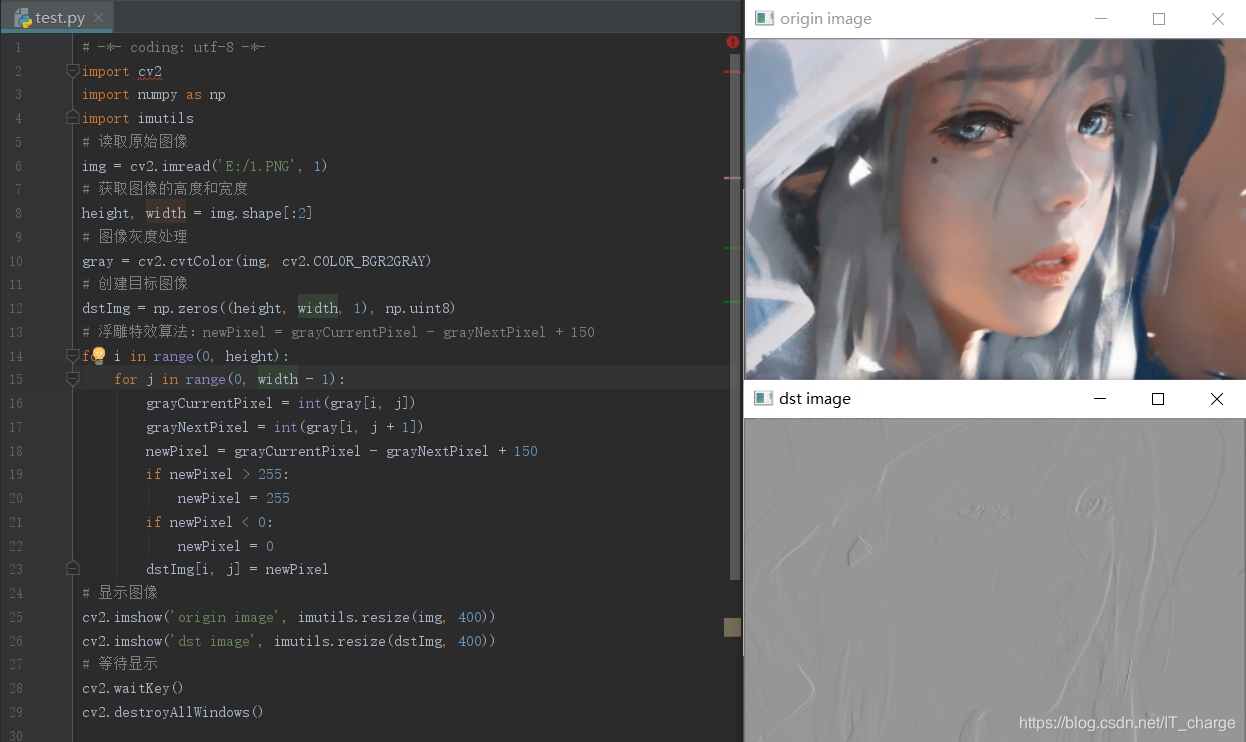Close the test.py tab

pyautogui.click(x=98, y=18)
